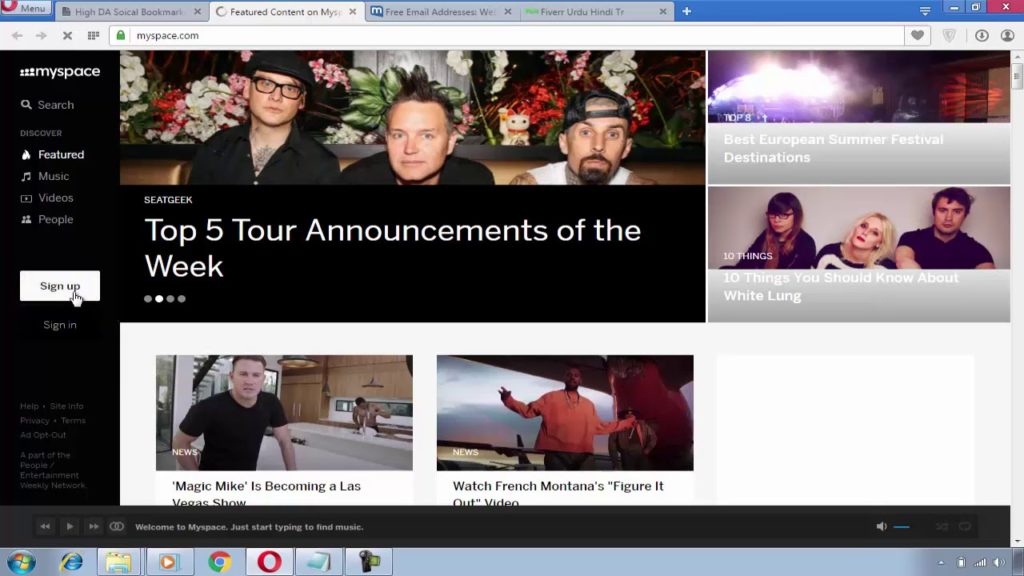Open the Magic Mike article thumbnail
Image resolution: width=1024 pixels, height=576 pixels.
tap(284, 413)
